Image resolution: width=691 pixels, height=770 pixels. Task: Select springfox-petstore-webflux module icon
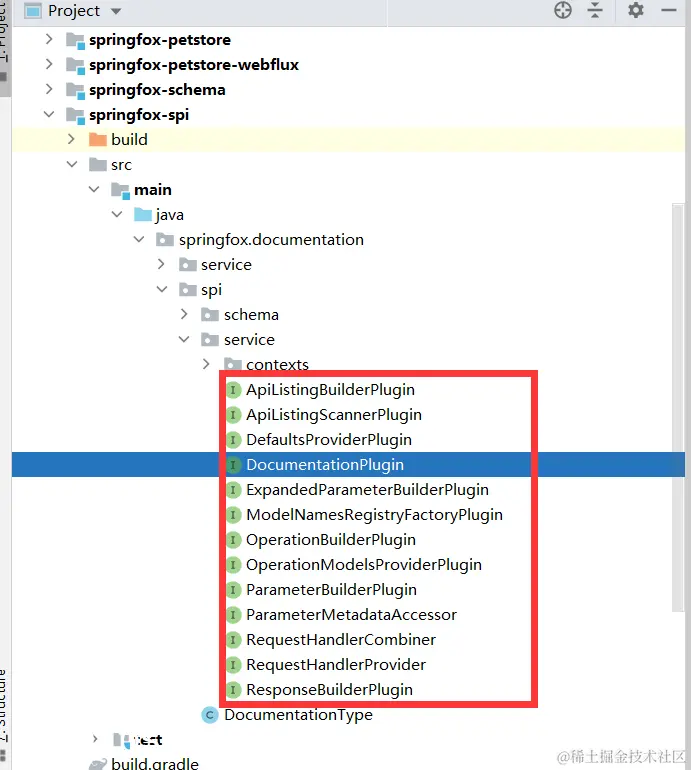tap(75, 65)
